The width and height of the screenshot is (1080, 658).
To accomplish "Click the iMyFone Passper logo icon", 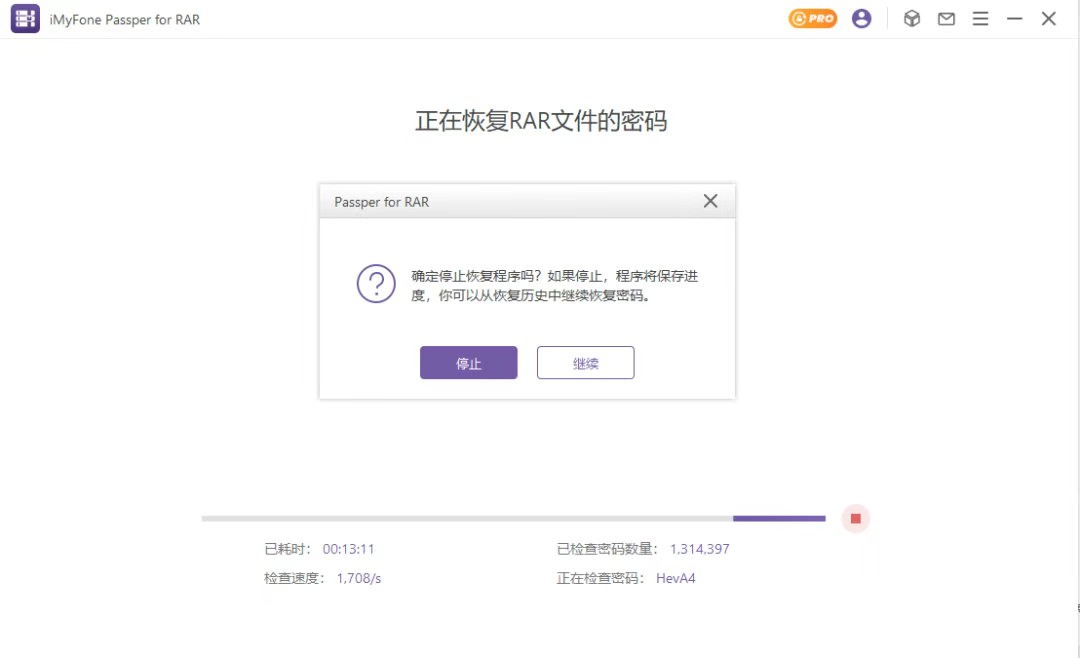I will [24, 18].
